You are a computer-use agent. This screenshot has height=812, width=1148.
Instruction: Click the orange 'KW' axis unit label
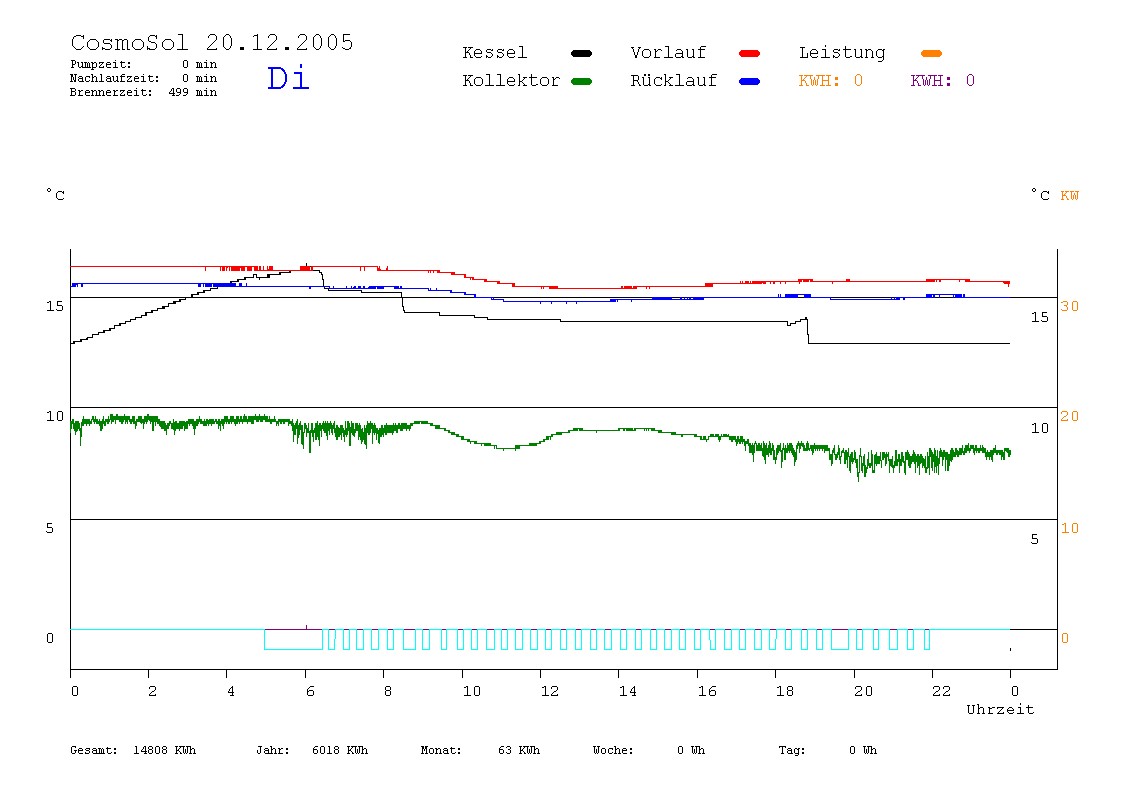(1070, 195)
